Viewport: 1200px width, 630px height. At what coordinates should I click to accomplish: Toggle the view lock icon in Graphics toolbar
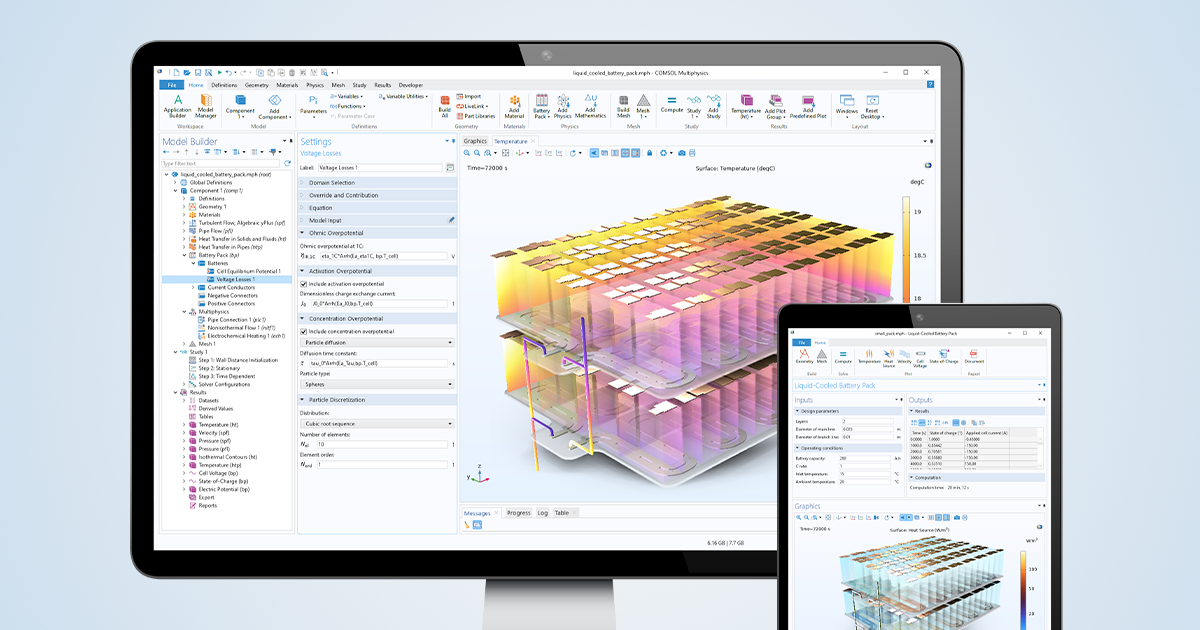650,153
